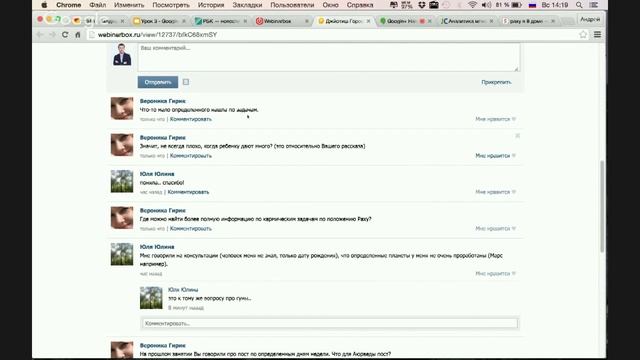Click the browser forward arrow

[52, 35]
